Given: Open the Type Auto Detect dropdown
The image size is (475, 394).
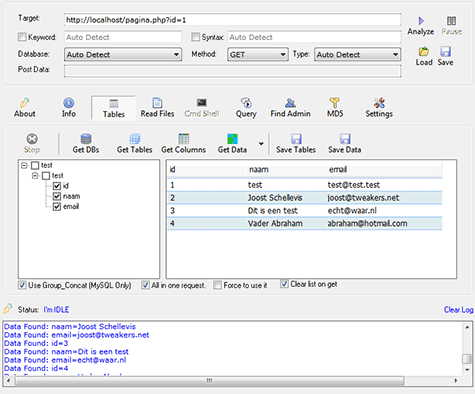Looking at the screenshot, I should pos(357,55).
